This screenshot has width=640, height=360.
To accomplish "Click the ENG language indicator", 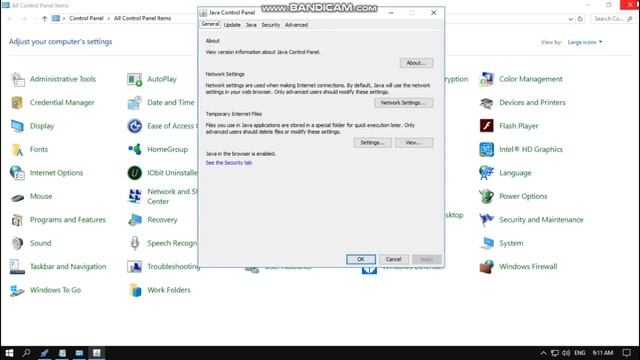I will [x=580, y=353].
